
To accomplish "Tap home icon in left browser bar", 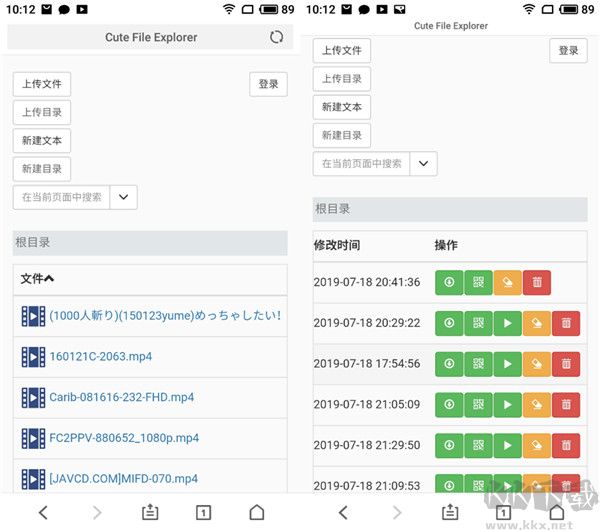I will pos(257,512).
